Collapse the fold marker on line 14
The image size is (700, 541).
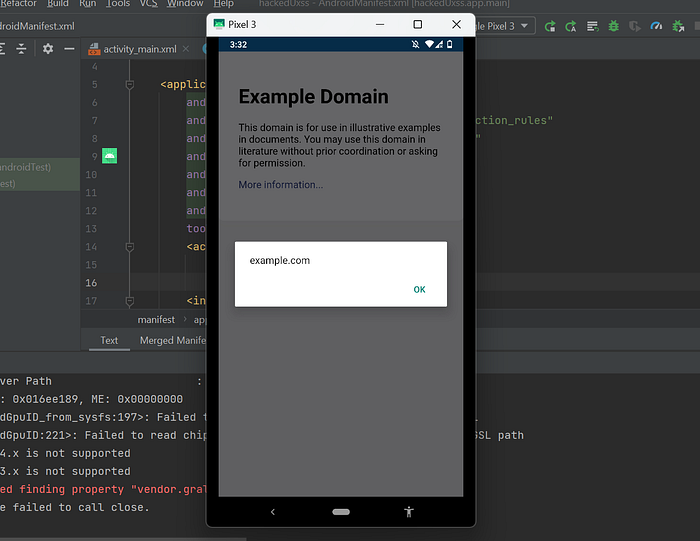tap(129, 247)
